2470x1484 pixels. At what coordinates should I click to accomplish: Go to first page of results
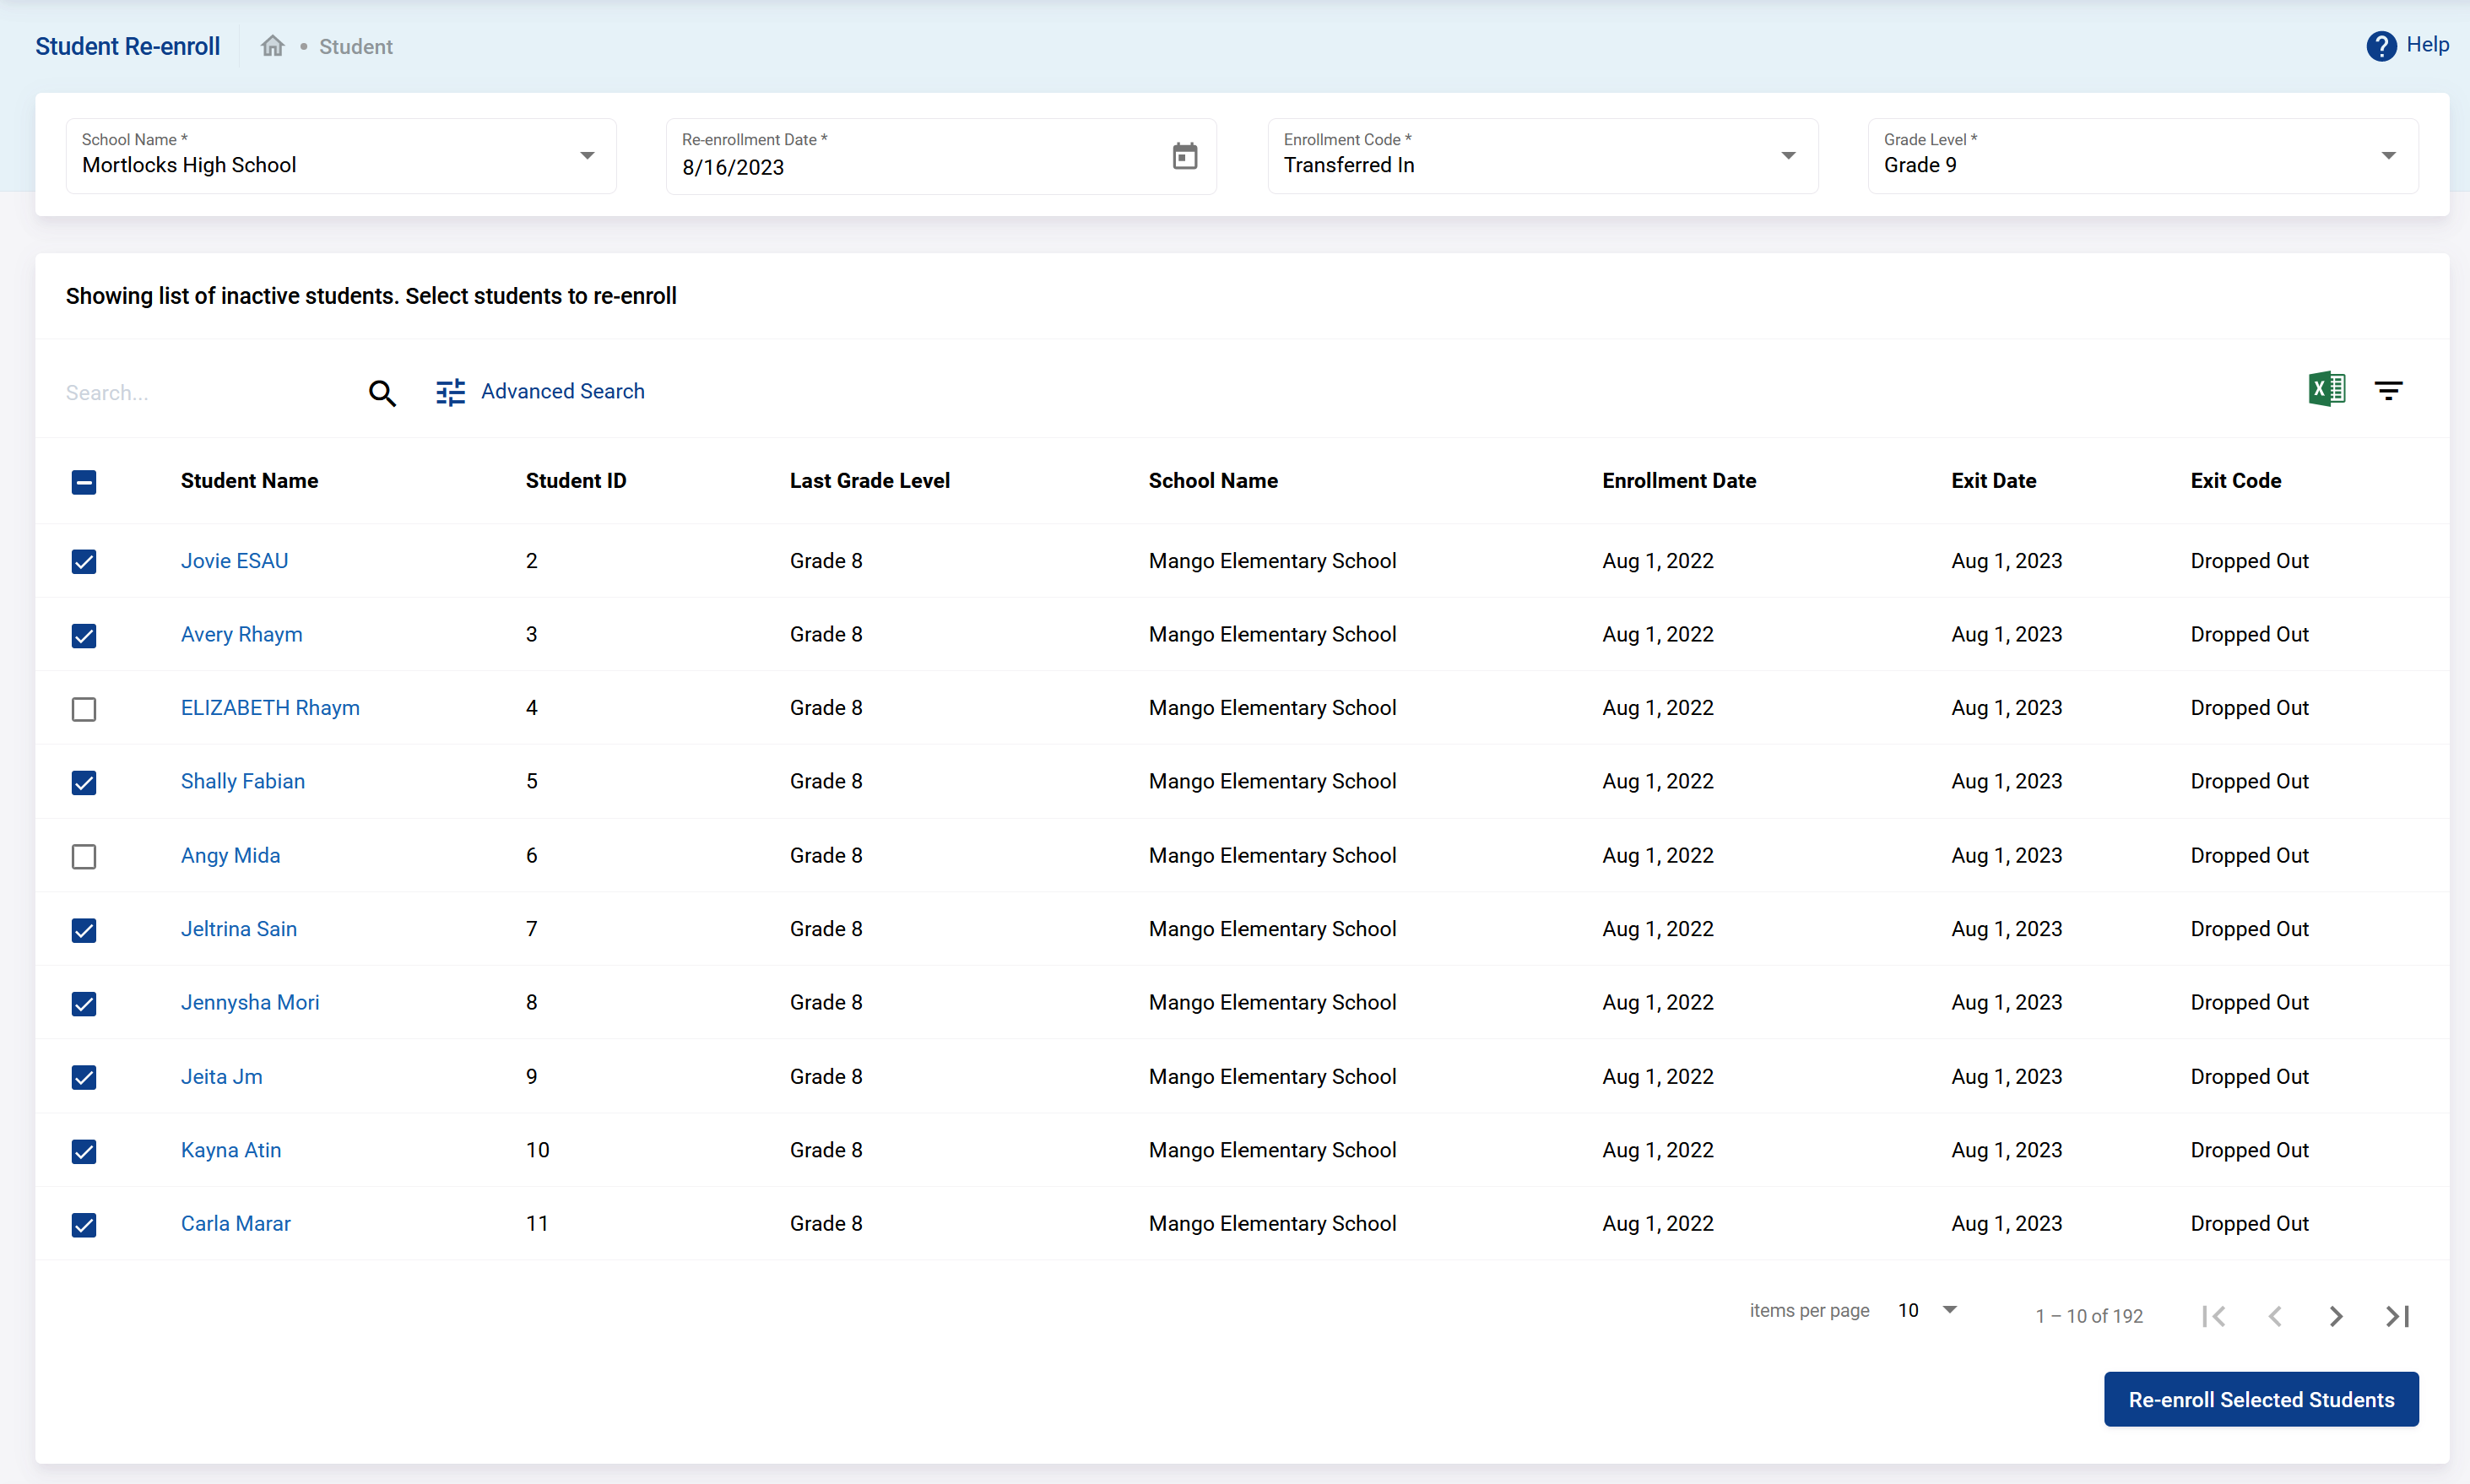[2214, 1316]
